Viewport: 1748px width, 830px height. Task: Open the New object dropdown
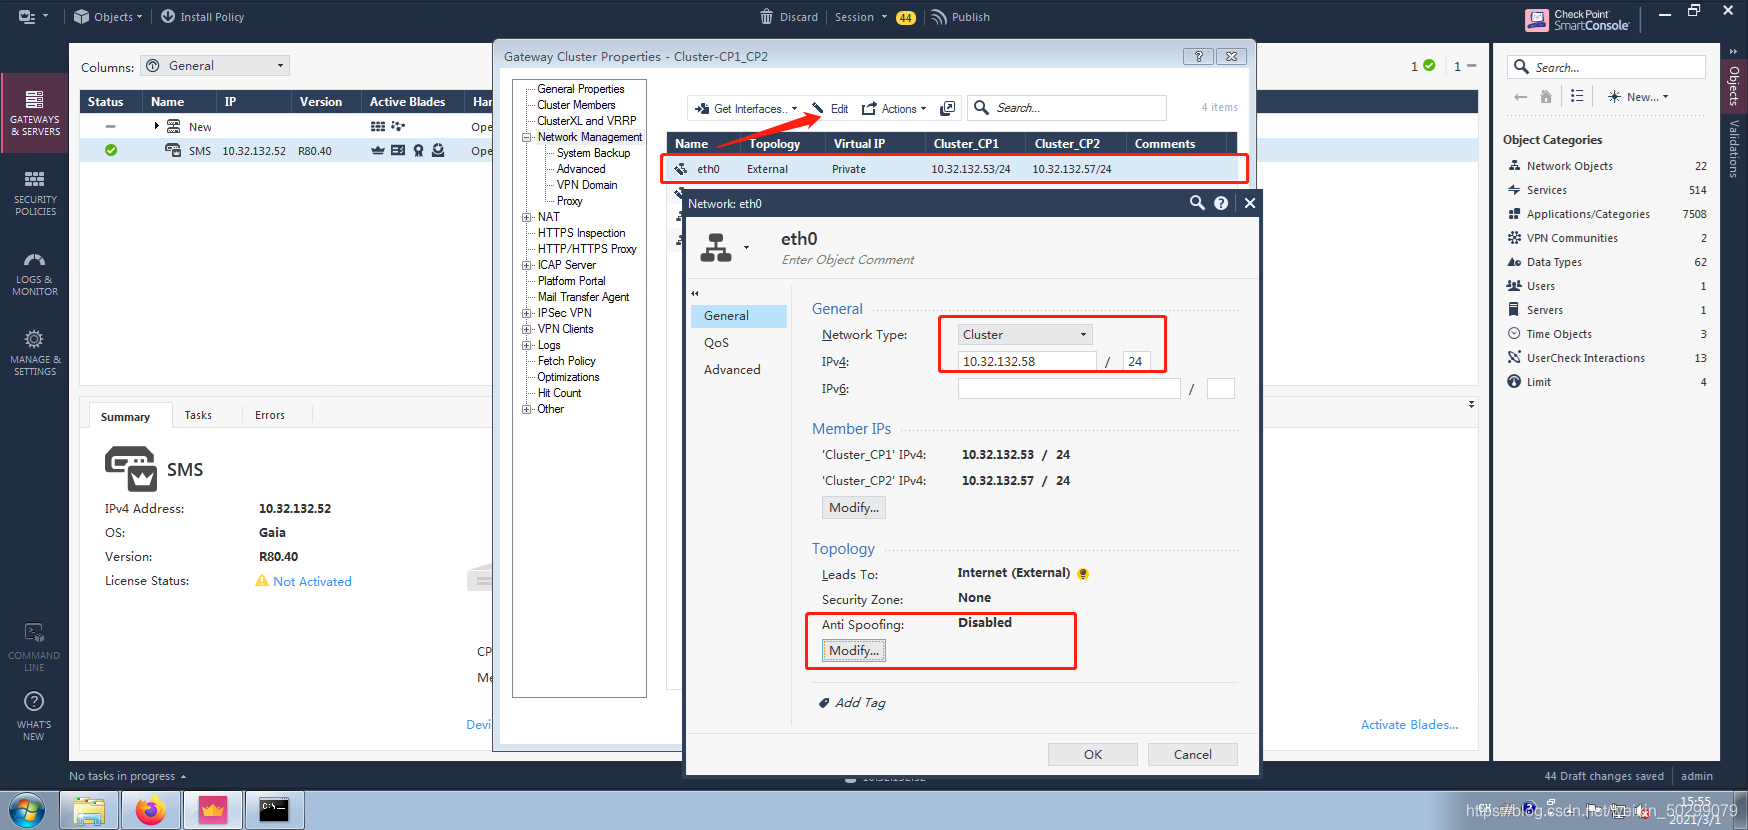(x=1638, y=97)
